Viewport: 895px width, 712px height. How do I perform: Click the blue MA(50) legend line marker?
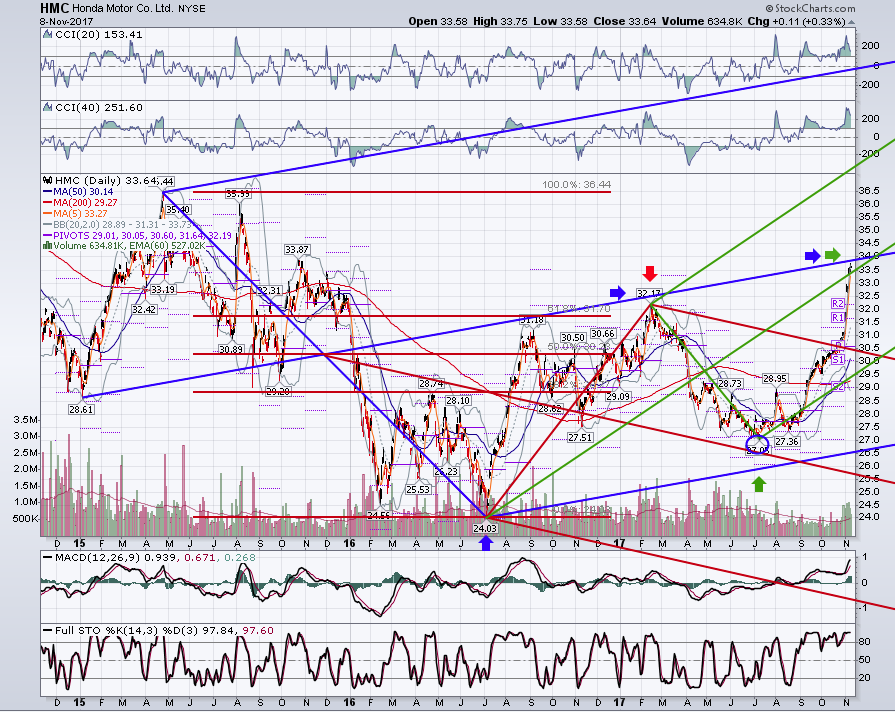click(47, 192)
